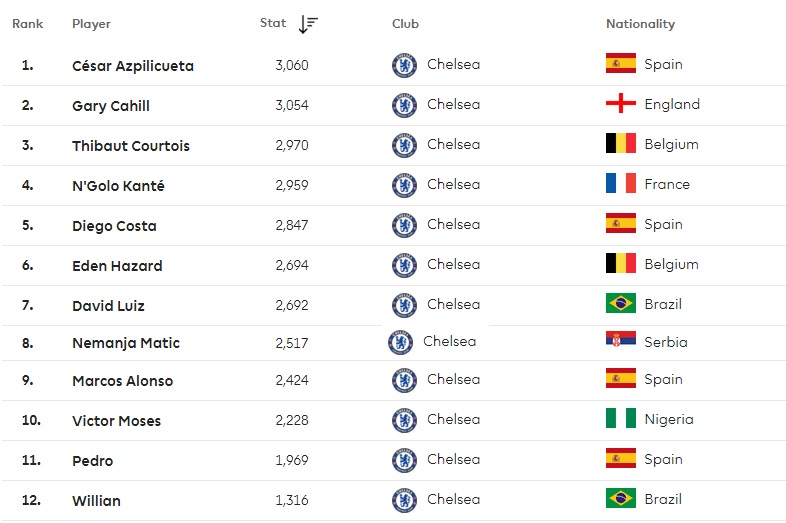Viewport: 786px width, 523px height.
Task: Click the Chelsea club name for Gary Cahill
Action: (x=453, y=104)
